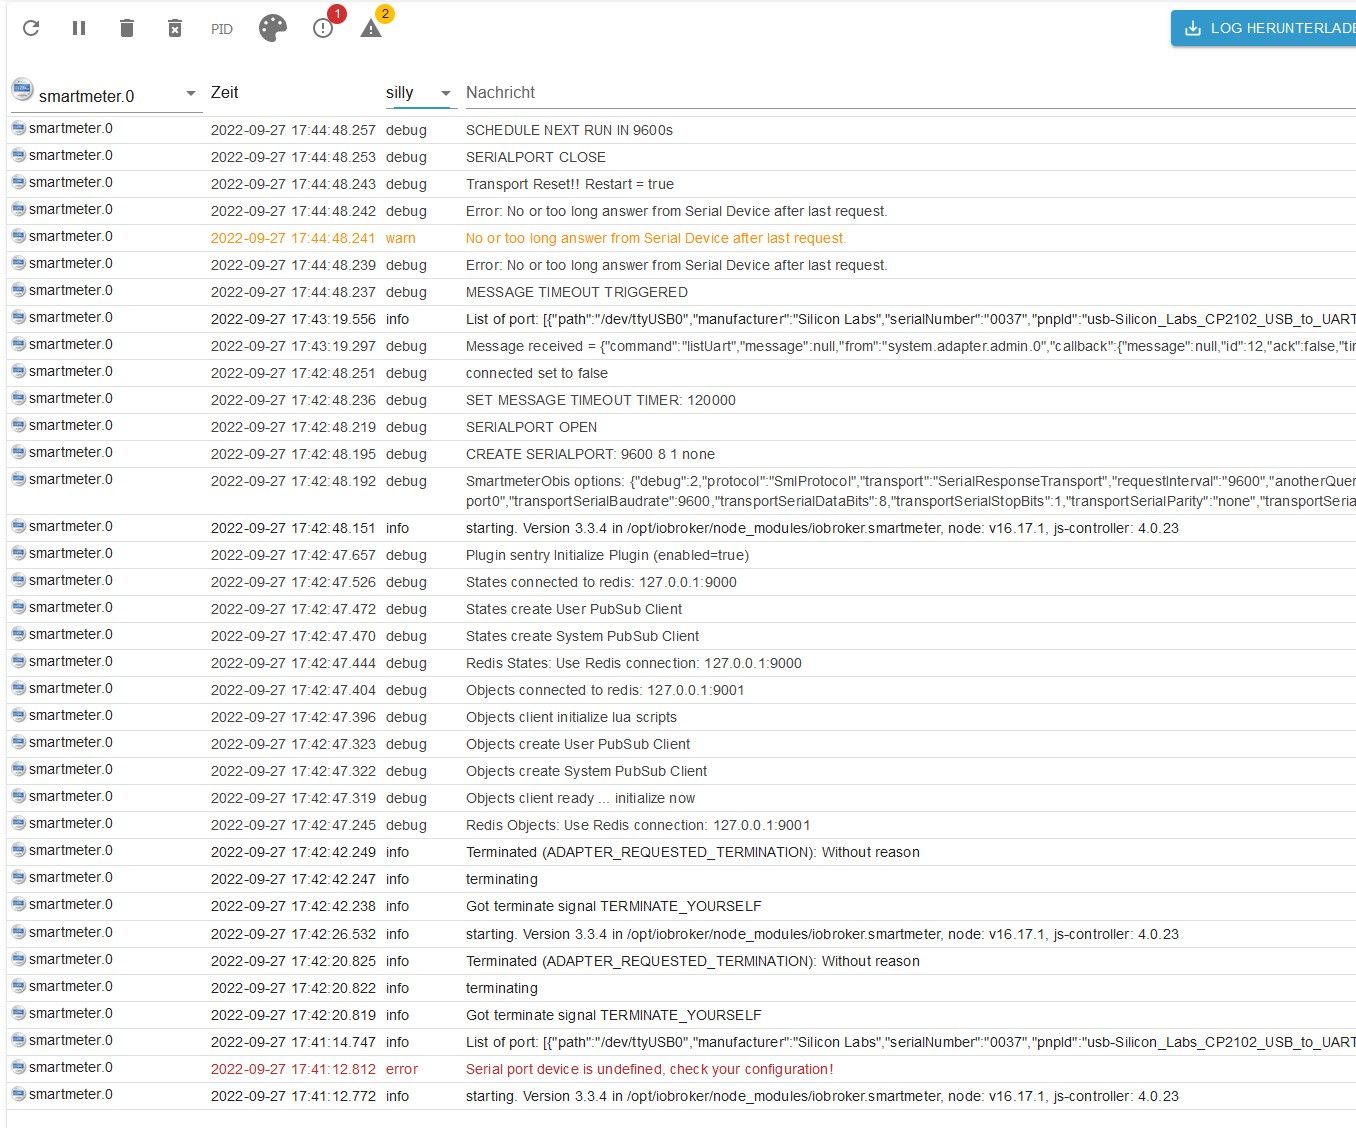The height and width of the screenshot is (1128, 1356).
Task: Open the smartmeter.0 source filter dropdown
Action: click(107, 95)
